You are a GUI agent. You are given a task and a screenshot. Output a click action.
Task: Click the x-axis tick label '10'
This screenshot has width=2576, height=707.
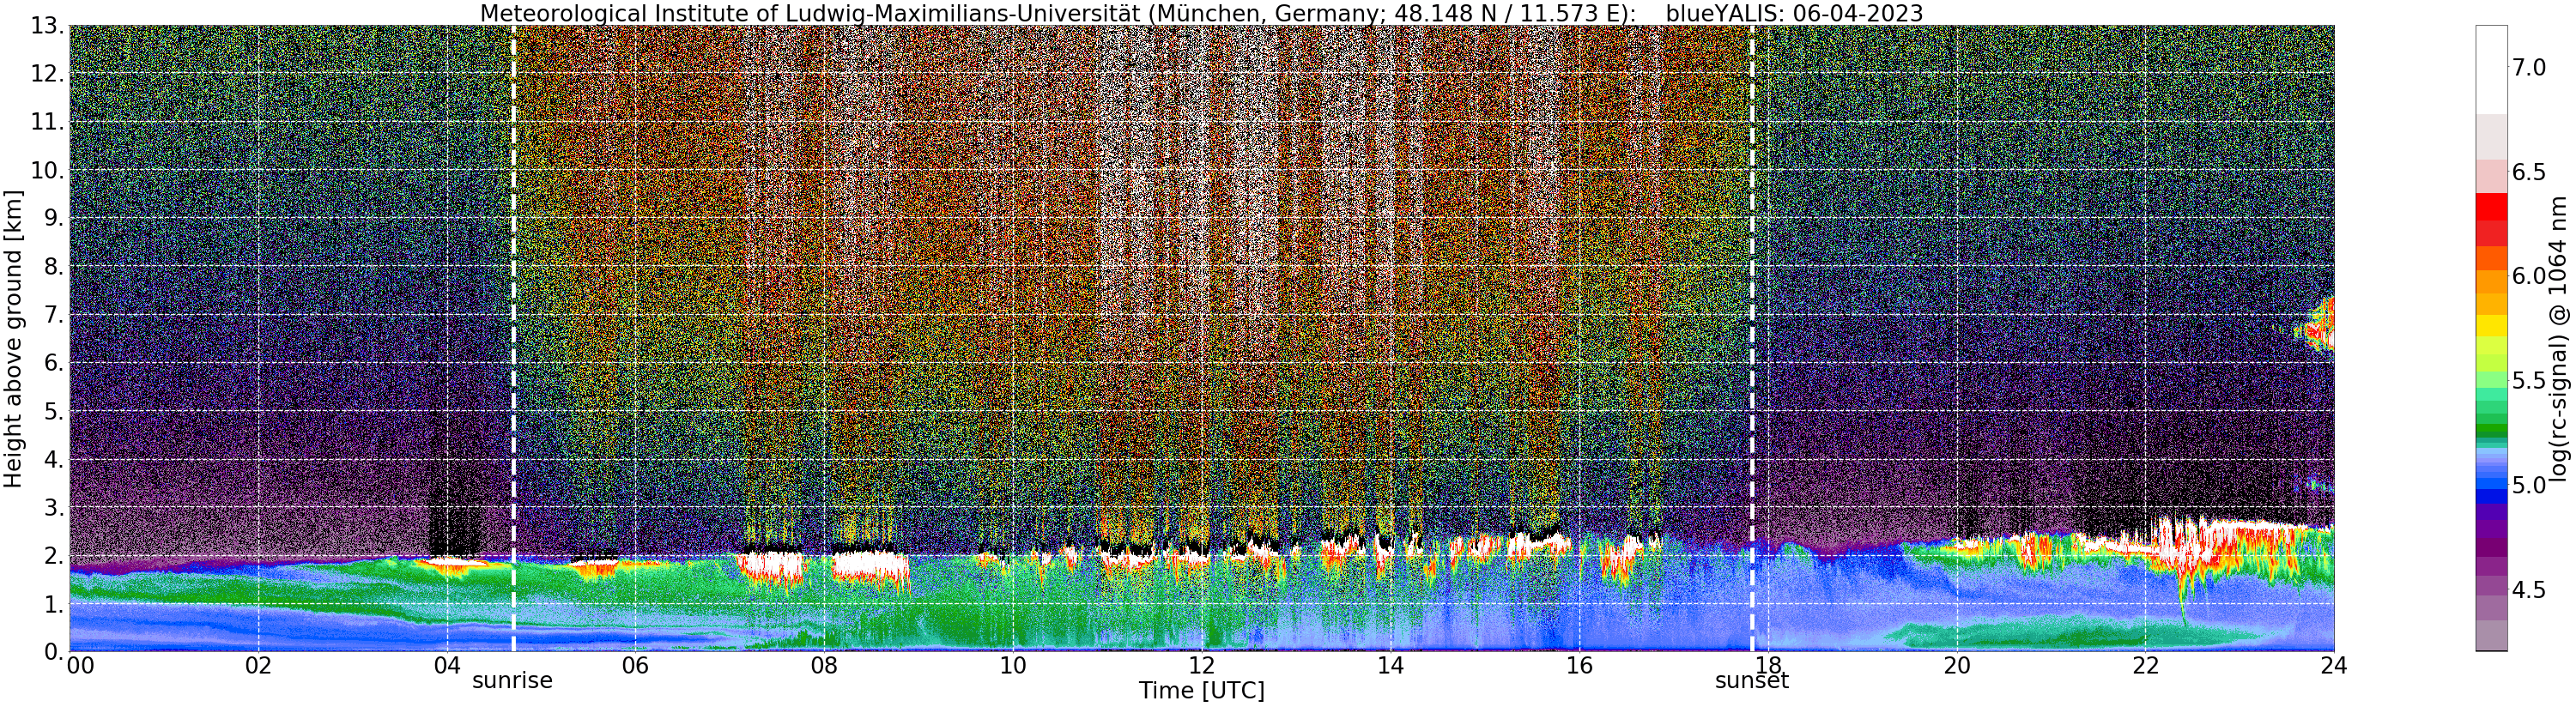tap(1013, 666)
